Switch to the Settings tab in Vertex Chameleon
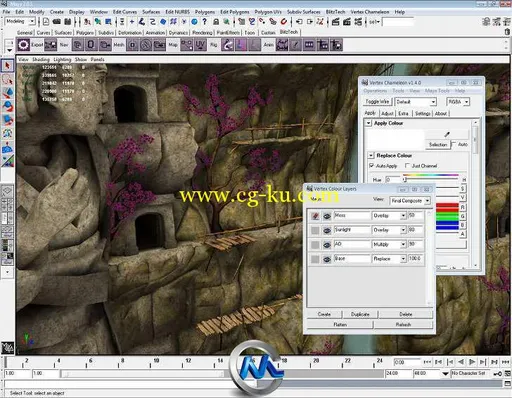Viewport: 512px width, 398px height. 423,113
